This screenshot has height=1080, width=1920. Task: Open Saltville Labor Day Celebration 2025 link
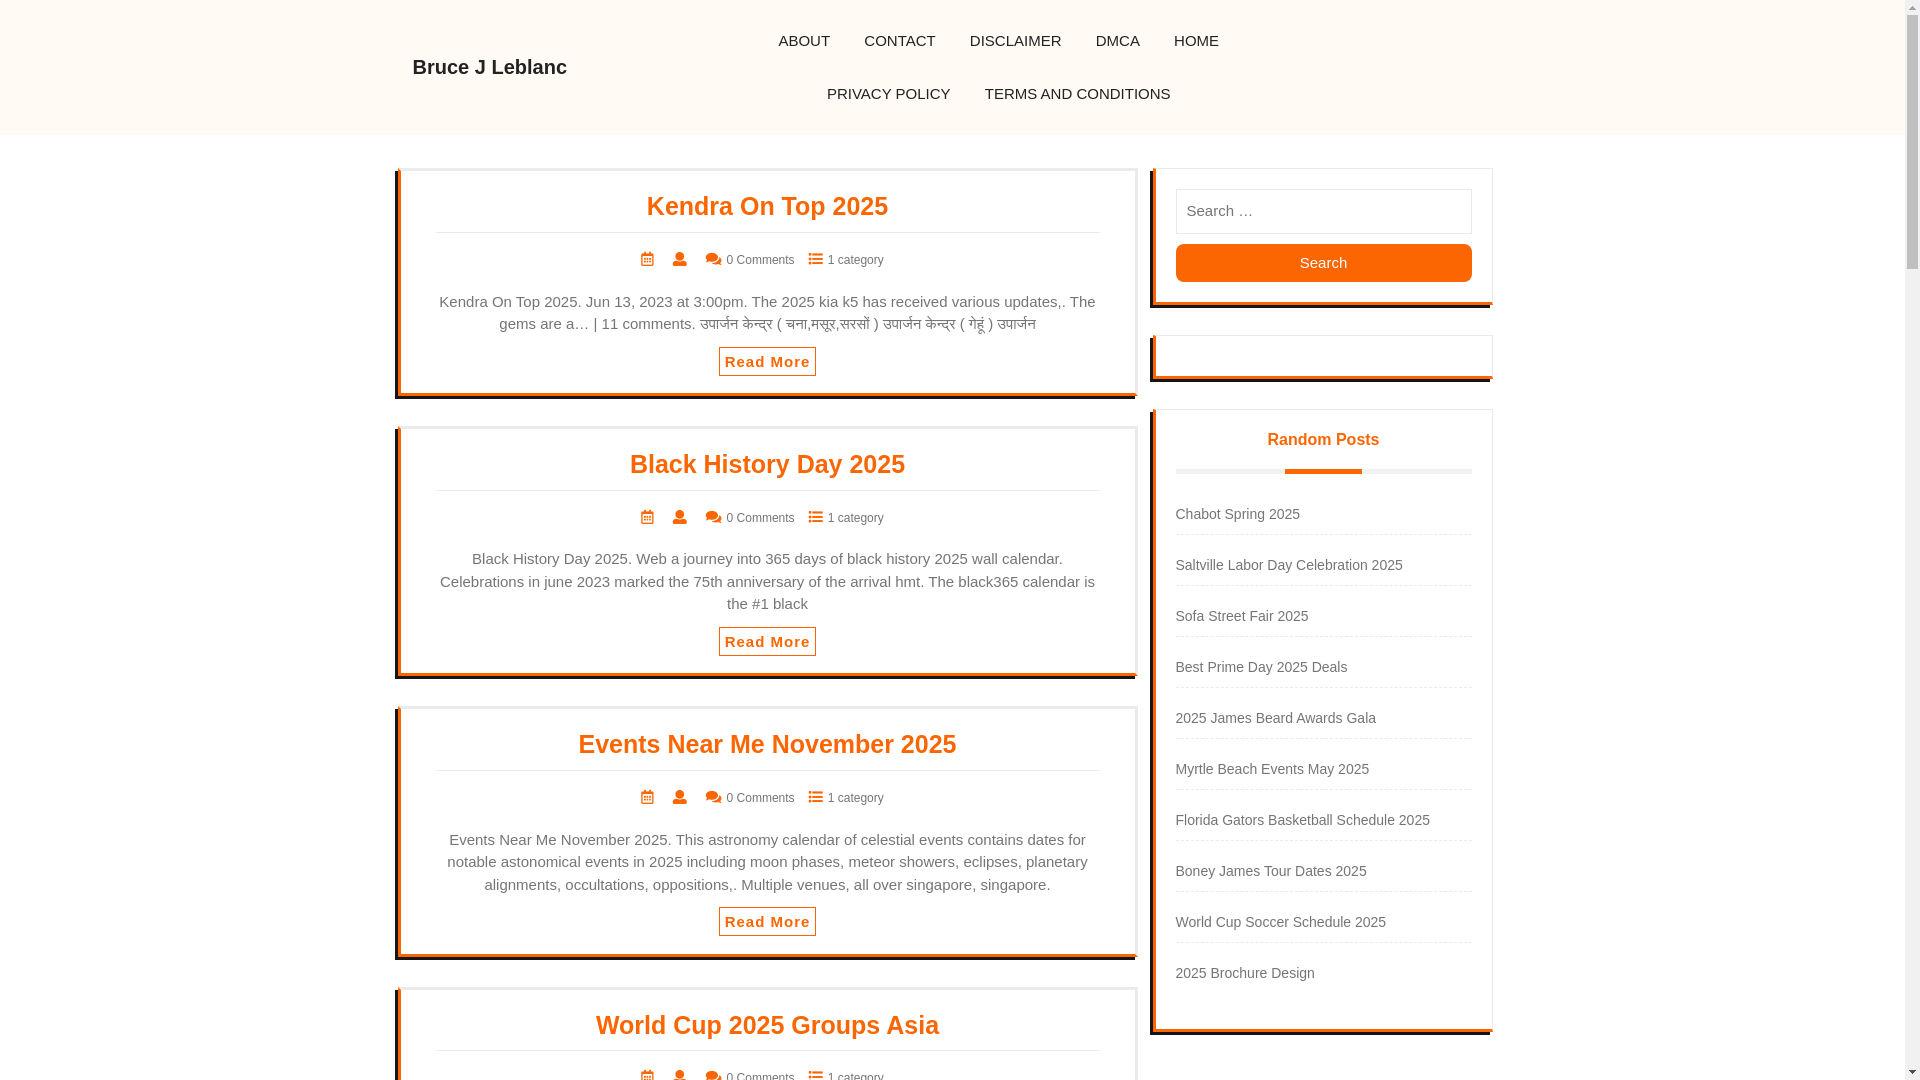1289,565
